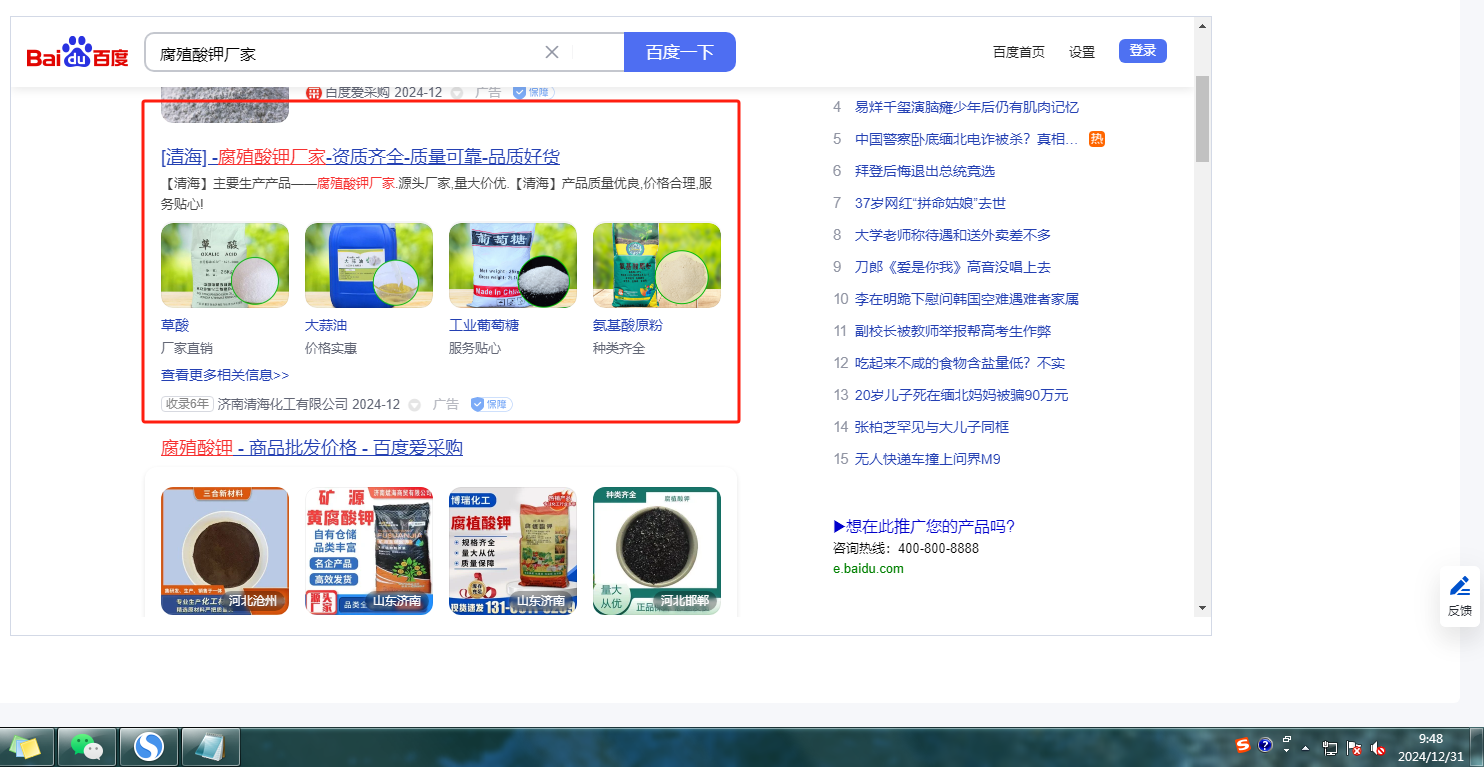
Task: Click the 收录6年 tag
Action: coord(187,404)
